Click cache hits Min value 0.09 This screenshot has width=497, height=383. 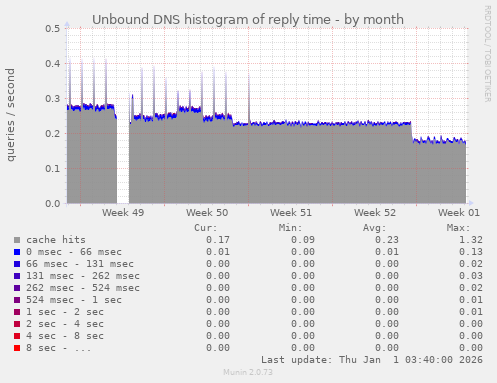[303, 240]
